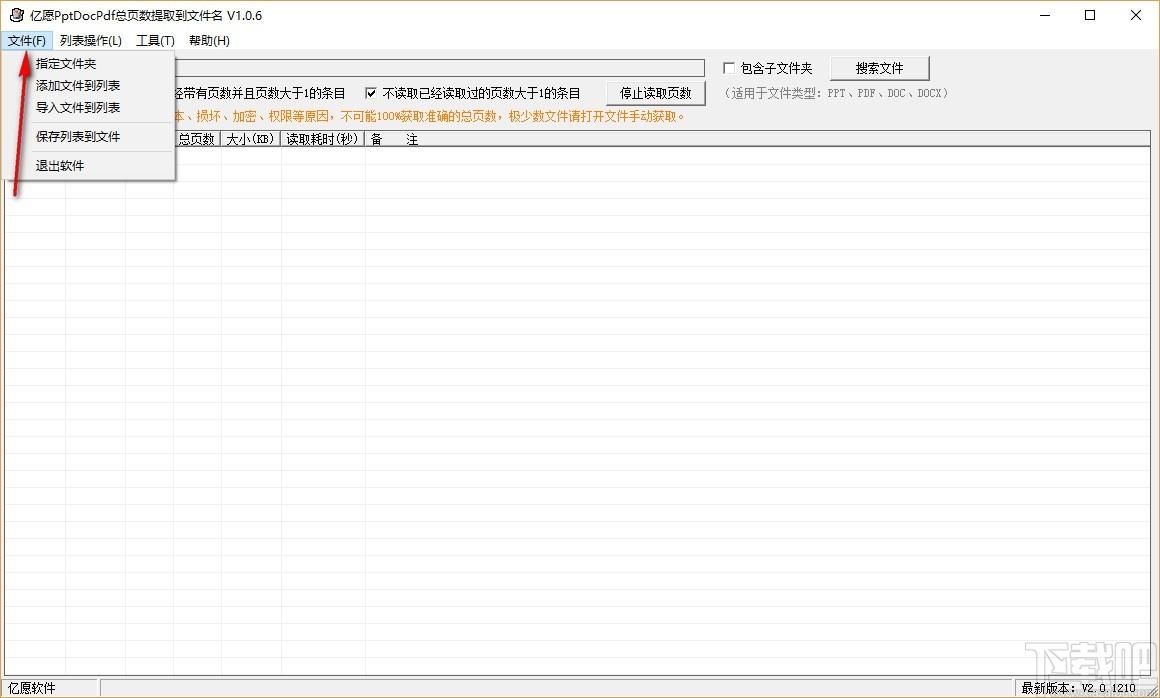Click 最新版本: V2.0.1210 status text

click(x=1079, y=688)
